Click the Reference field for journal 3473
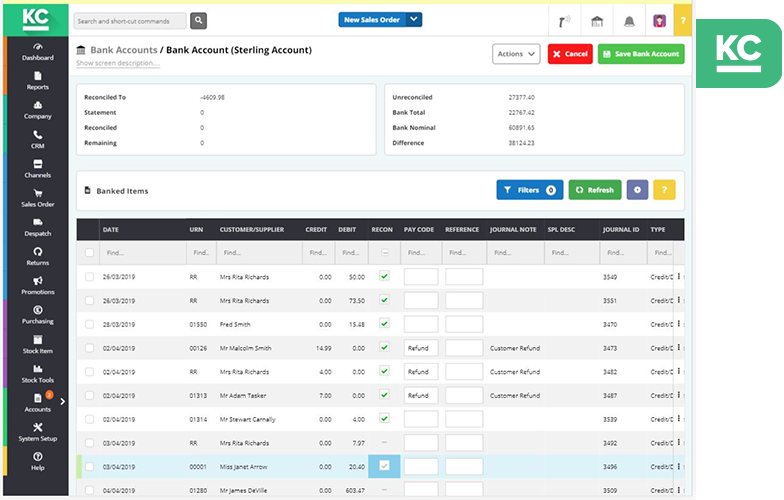 (464, 348)
